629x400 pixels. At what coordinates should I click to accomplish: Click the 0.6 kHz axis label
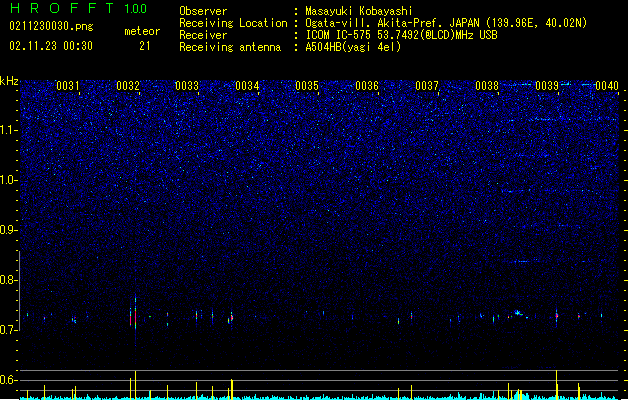pos(9,380)
